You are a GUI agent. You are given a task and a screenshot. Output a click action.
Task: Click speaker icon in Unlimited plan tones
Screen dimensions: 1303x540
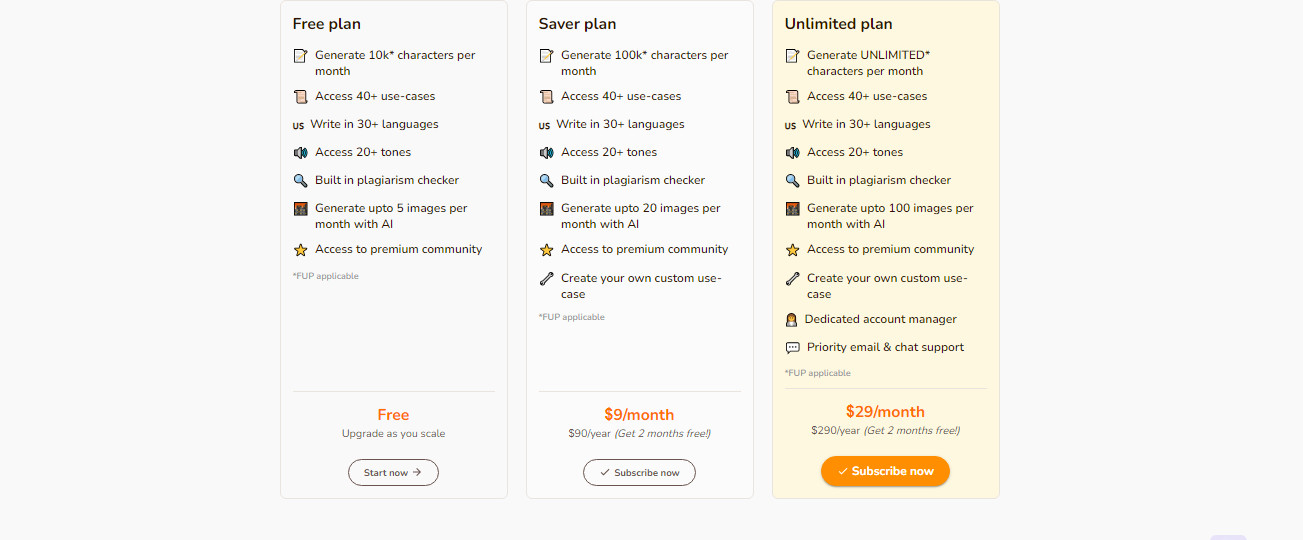[x=792, y=153]
